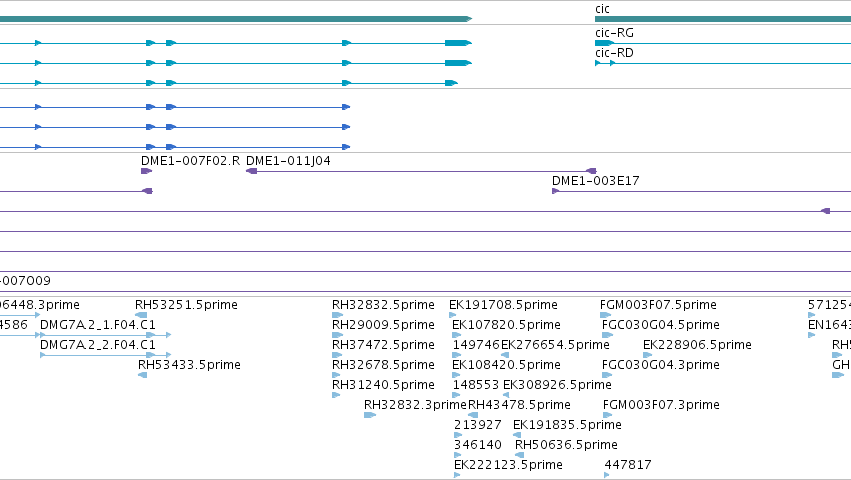Select EK228906.5prime EST label
This screenshot has width=851, height=480.
click(x=697, y=345)
